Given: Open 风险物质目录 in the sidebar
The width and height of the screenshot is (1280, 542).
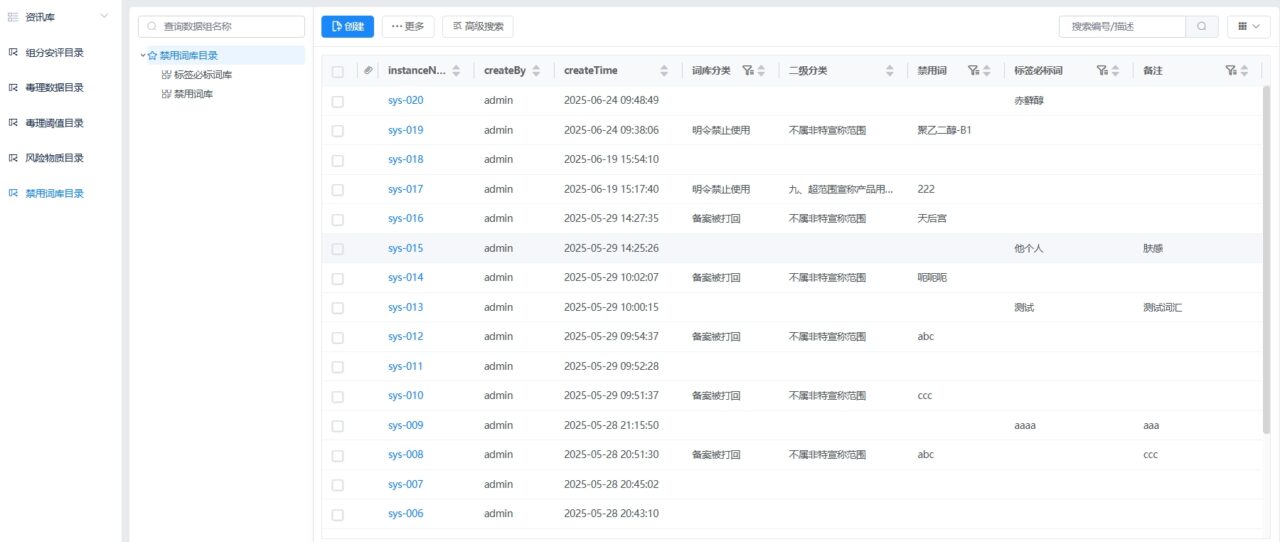Looking at the screenshot, I should pyautogui.click(x=54, y=158).
